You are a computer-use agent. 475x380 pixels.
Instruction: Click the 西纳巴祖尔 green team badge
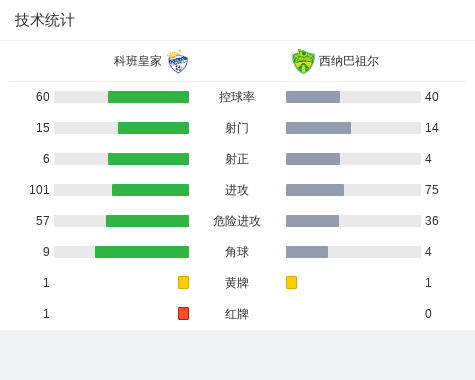303,61
